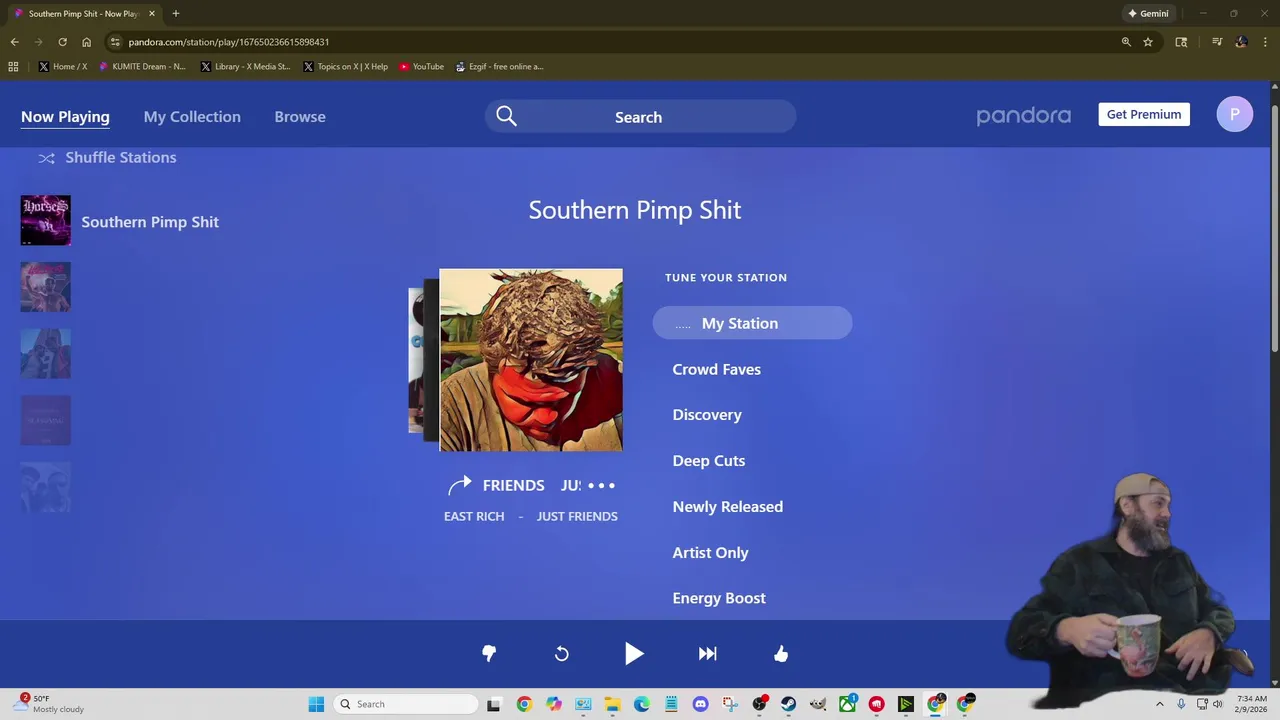
Task: Open the Now Playing tab
Action: click(65, 117)
